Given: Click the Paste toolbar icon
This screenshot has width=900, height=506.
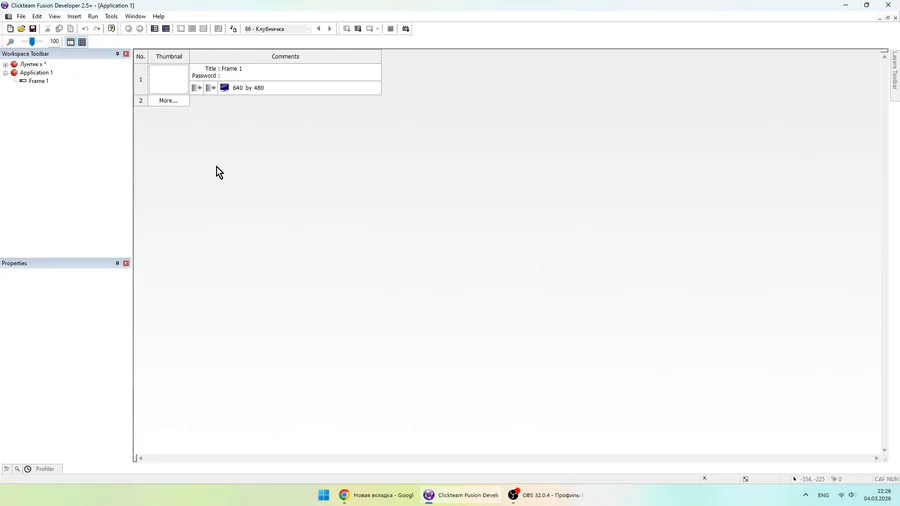Looking at the screenshot, I should 71,29.
